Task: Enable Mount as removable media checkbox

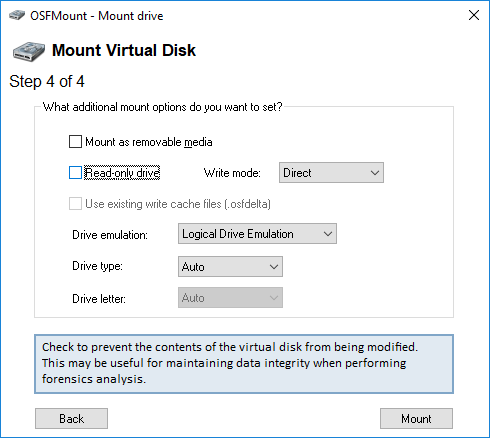Action: (x=75, y=141)
